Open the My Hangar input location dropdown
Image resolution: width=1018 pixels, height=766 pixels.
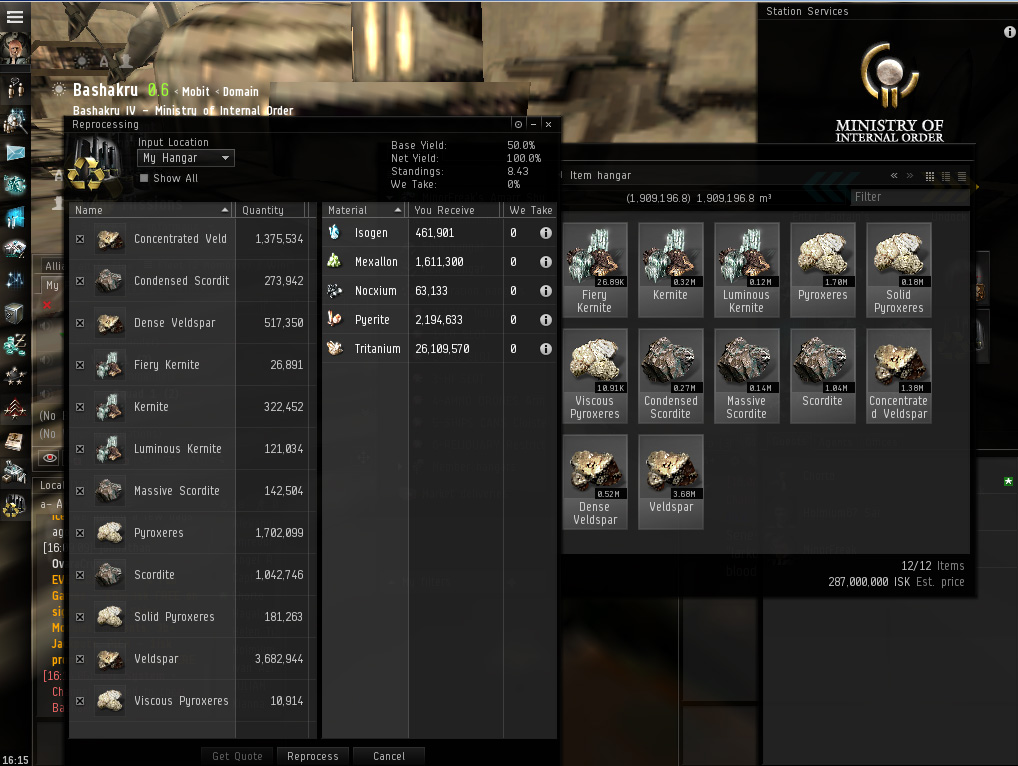186,158
